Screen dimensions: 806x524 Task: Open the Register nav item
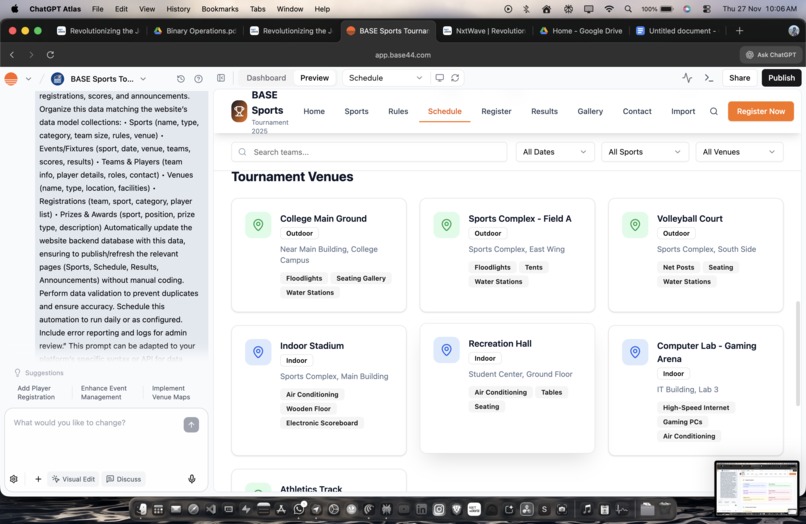tap(496, 111)
